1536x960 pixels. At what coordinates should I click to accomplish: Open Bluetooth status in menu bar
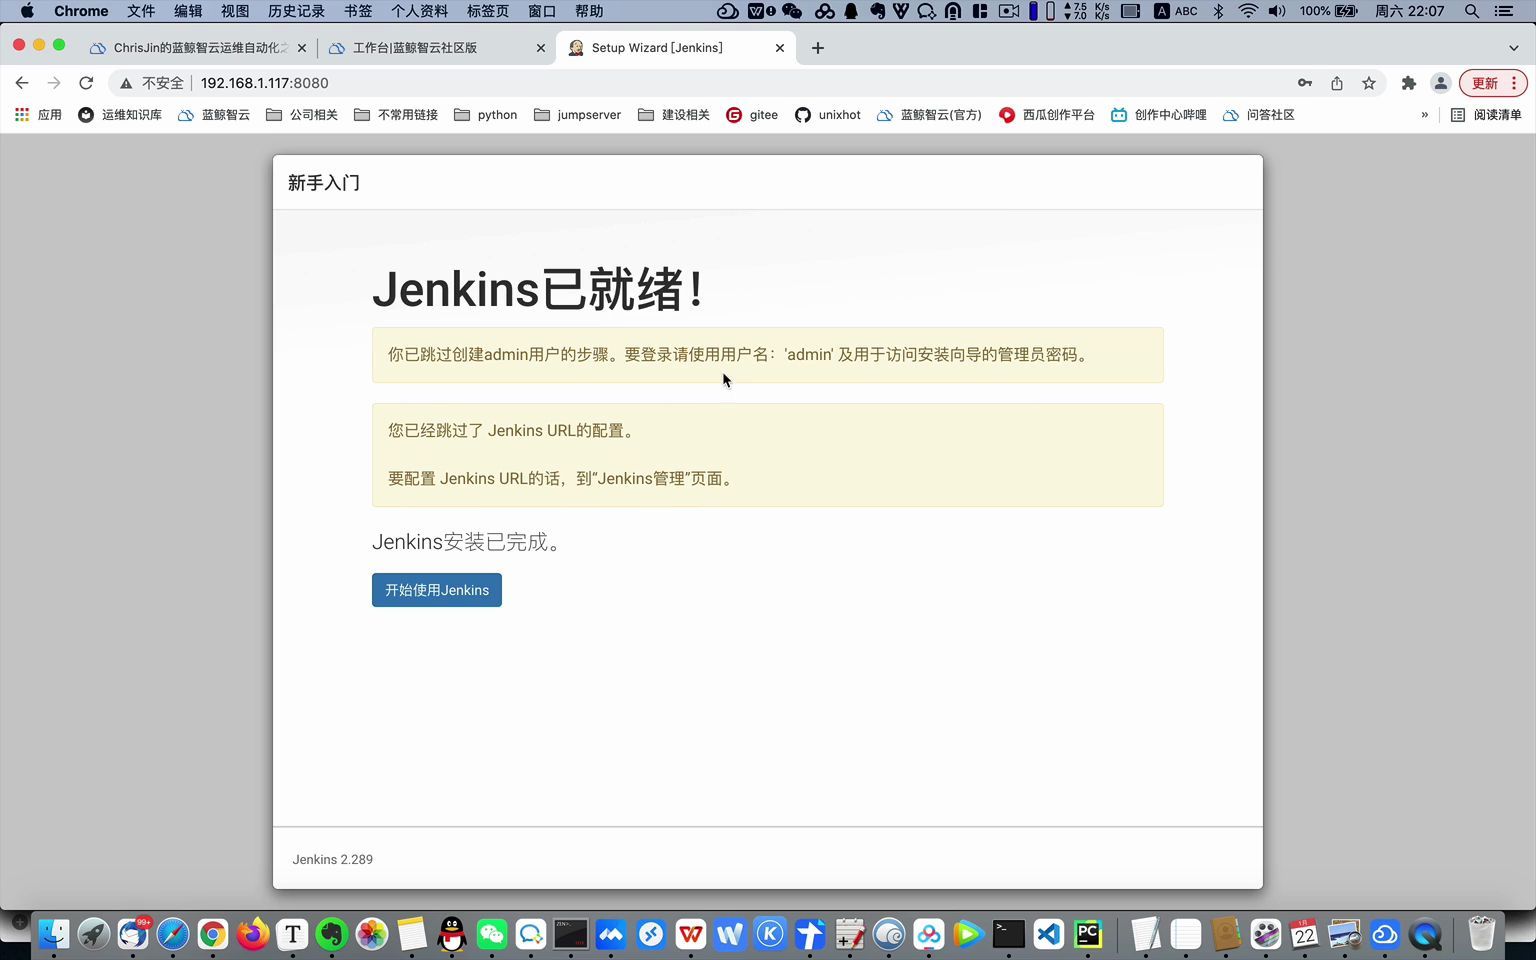coord(1218,11)
